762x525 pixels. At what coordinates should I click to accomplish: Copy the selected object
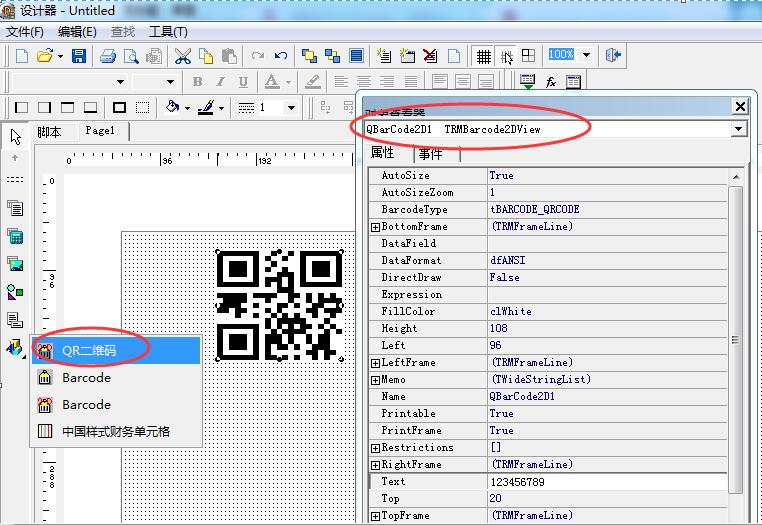pyautogui.click(x=206, y=56)
